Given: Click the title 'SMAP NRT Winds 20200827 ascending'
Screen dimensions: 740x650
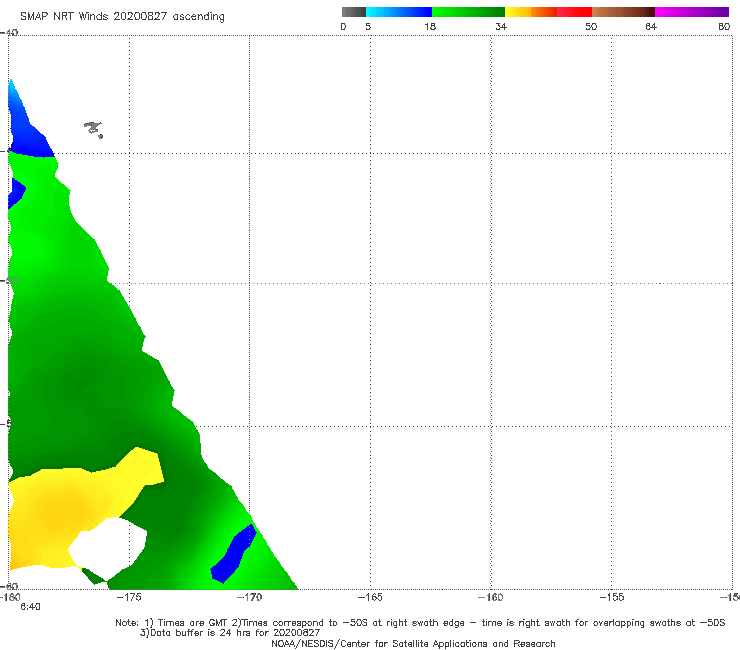Looking at the screenshot, I should click(122, 17).
